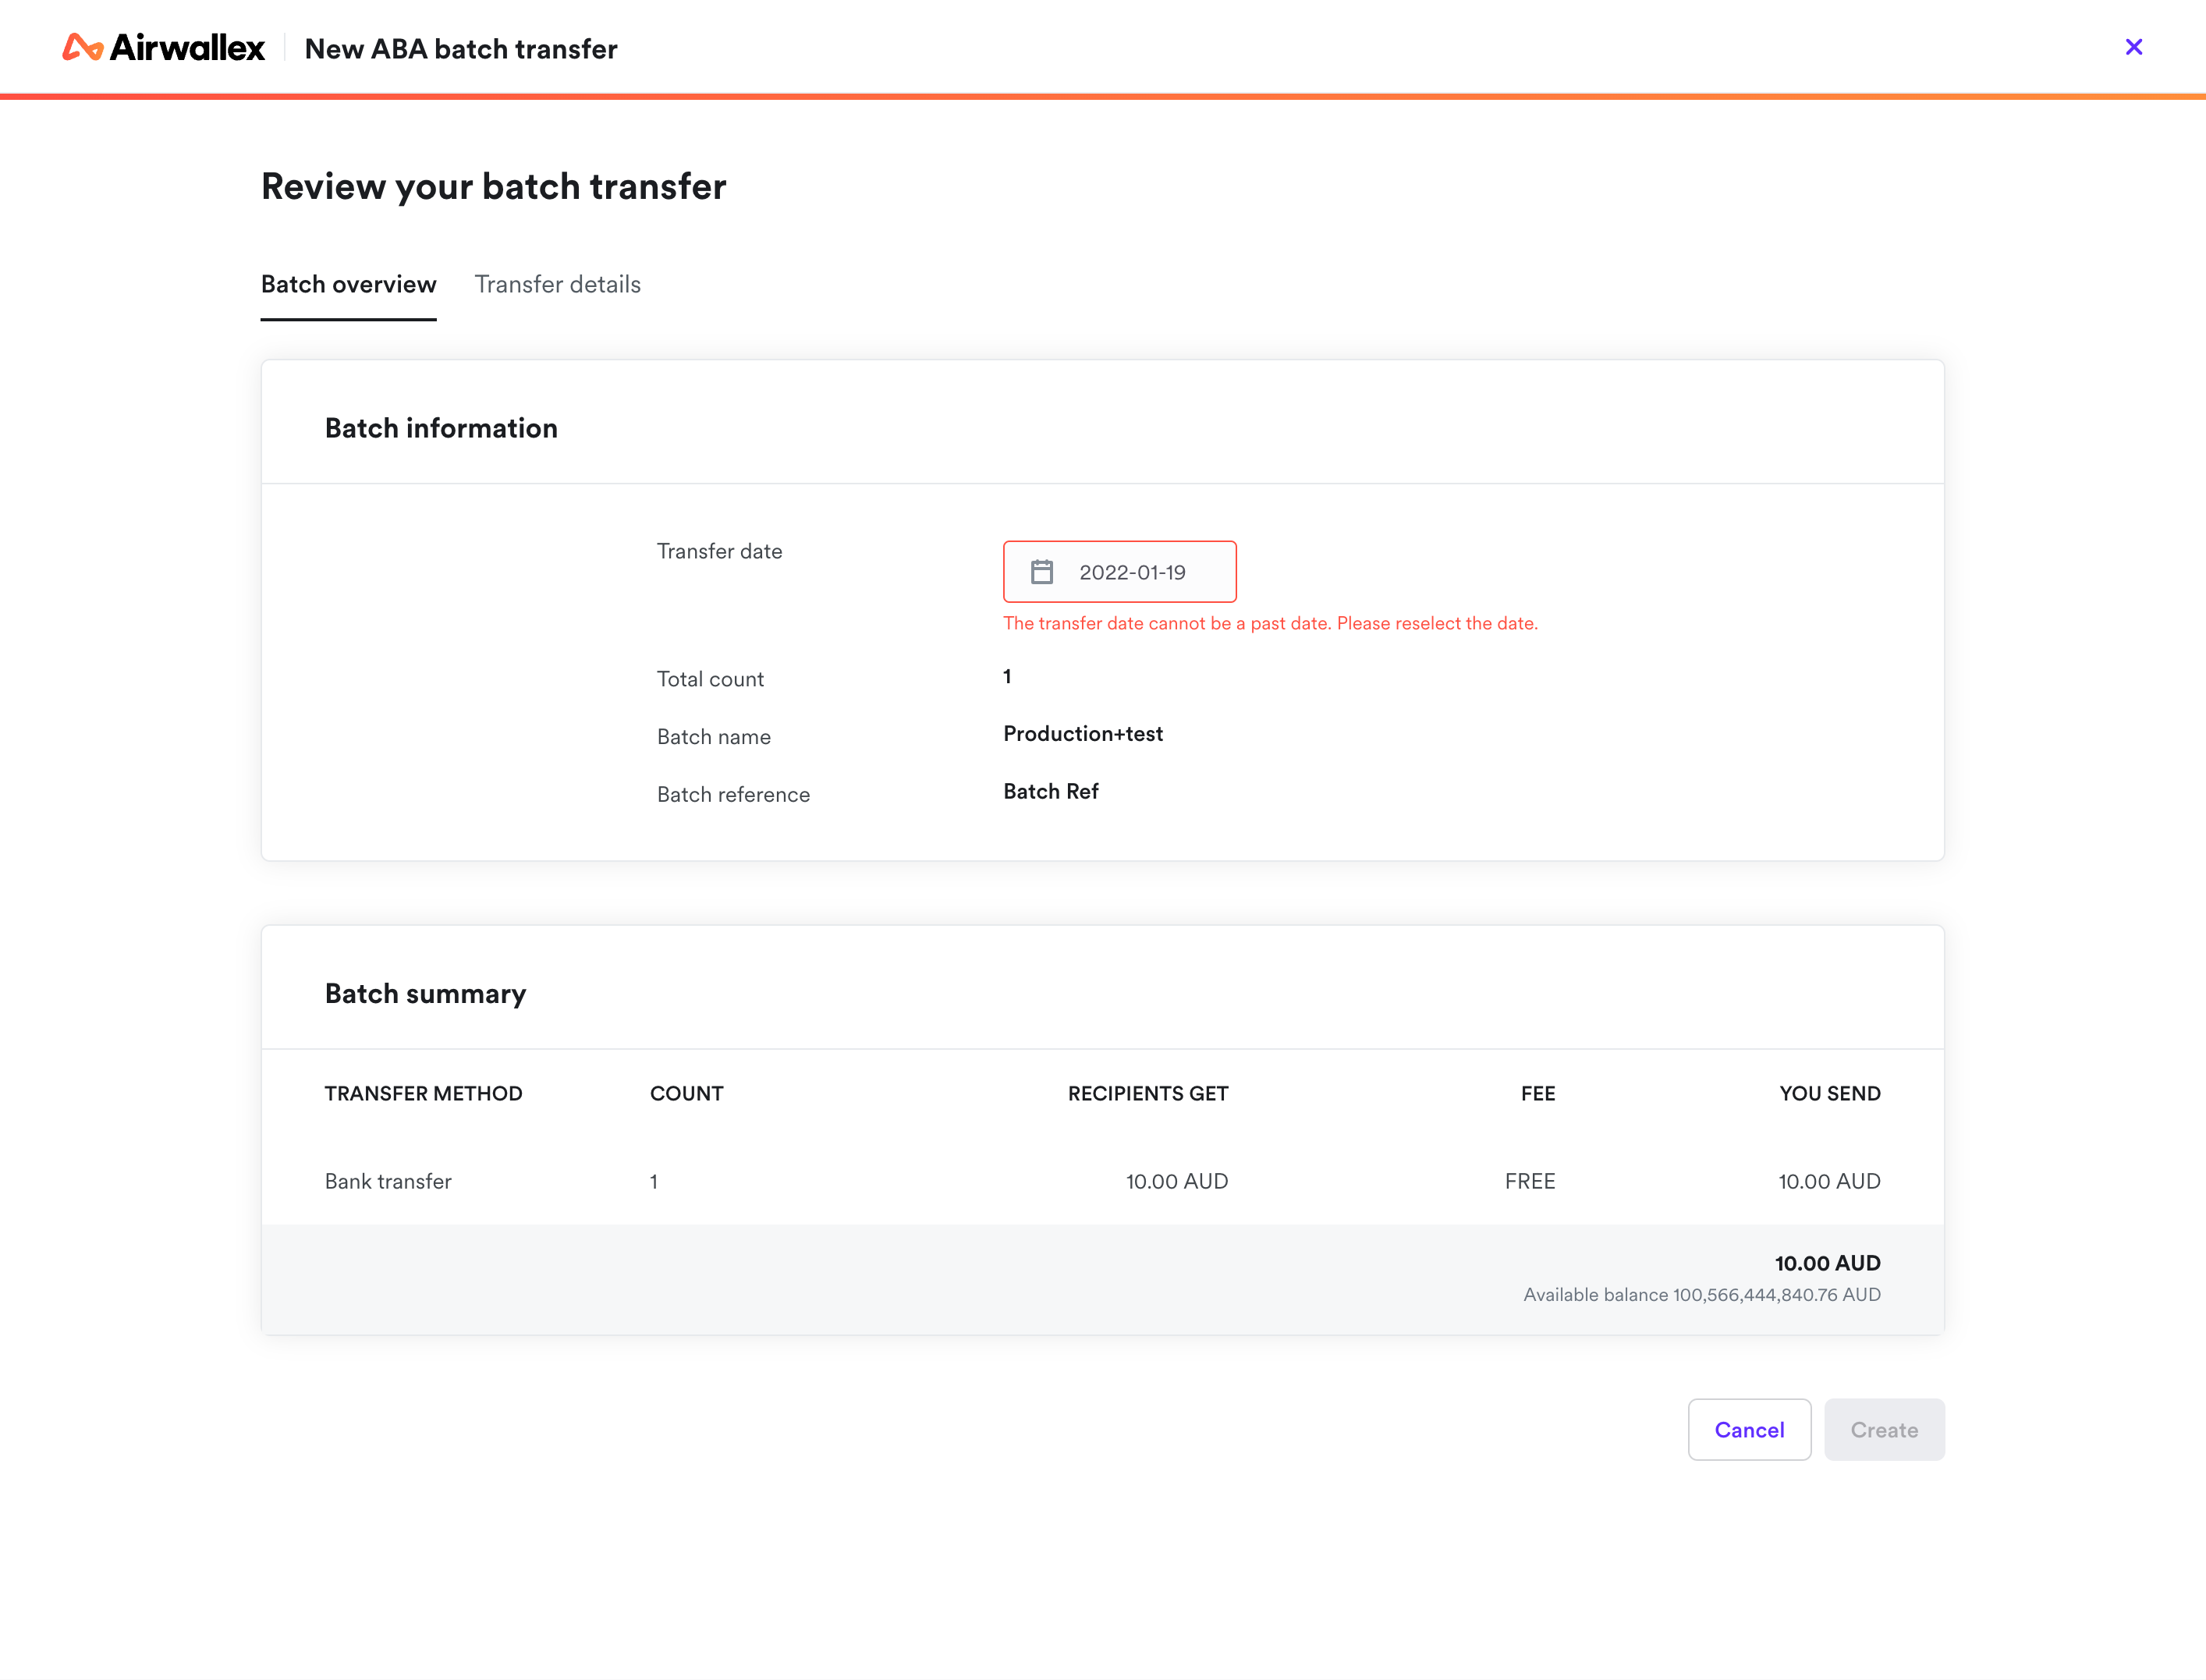Image resolution: width=2206 pixels, height=1680 pixels.
Task: Click the FREE fee value
Action: pos(1529,1181)
